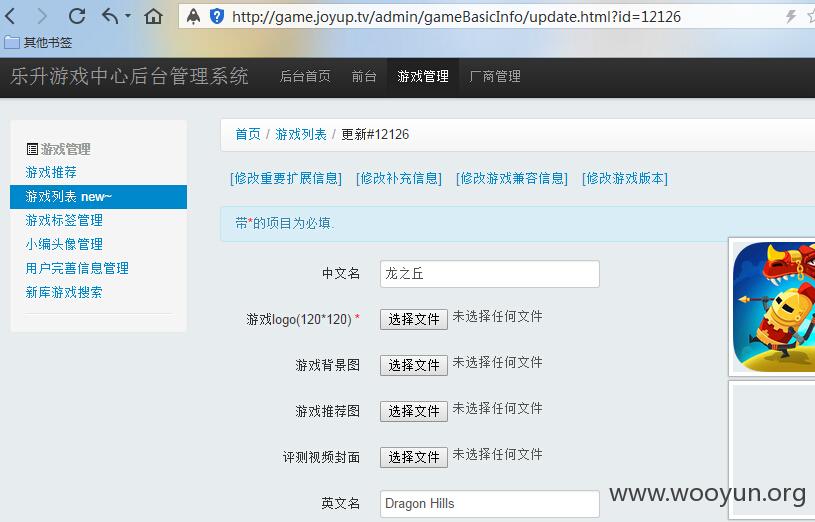Open [修改游戏兼容信息] link
This screenshot has width=815, height=522.
(512, 178)
